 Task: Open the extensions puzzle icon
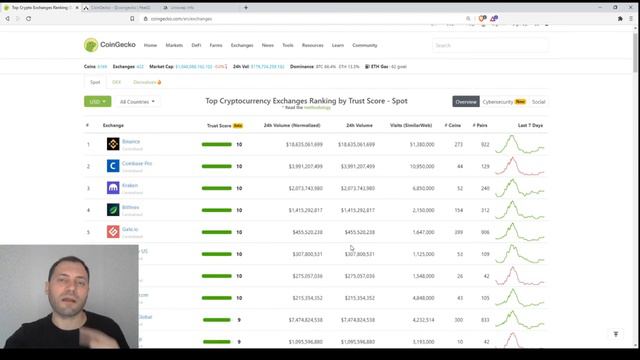[620, 19]
